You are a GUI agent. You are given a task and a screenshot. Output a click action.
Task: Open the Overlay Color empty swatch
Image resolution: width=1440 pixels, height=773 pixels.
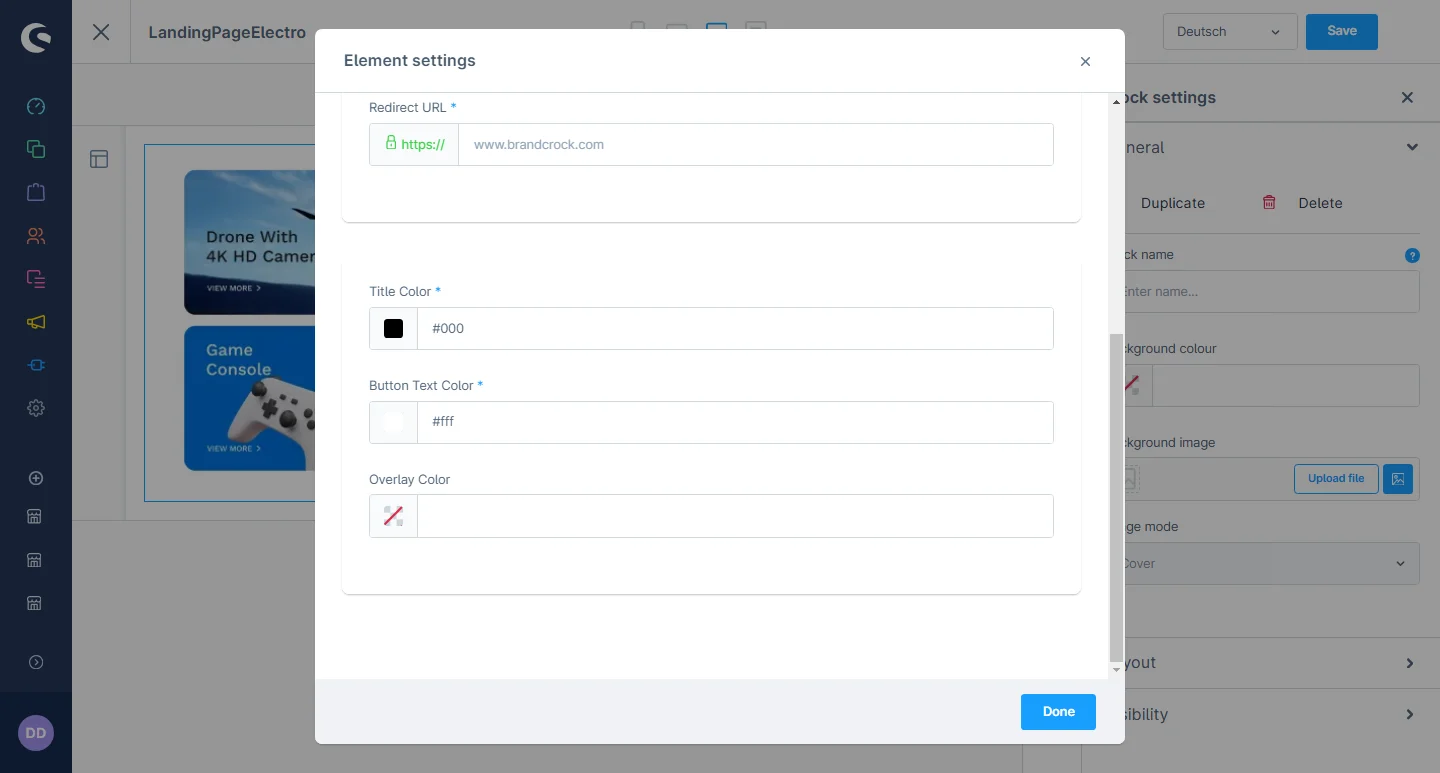click(393, 516)
